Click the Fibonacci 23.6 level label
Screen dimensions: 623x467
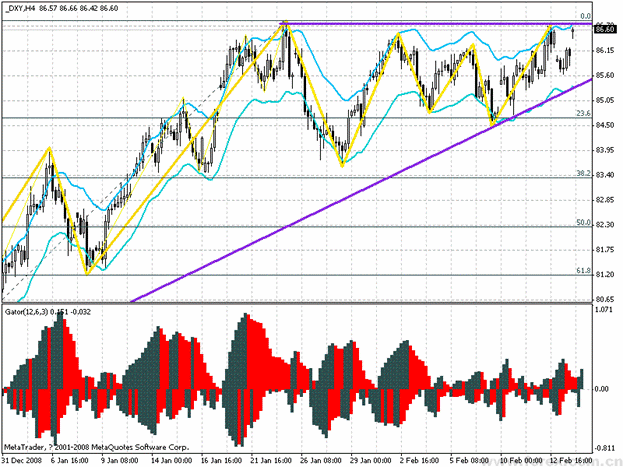(x=583, y=113)
